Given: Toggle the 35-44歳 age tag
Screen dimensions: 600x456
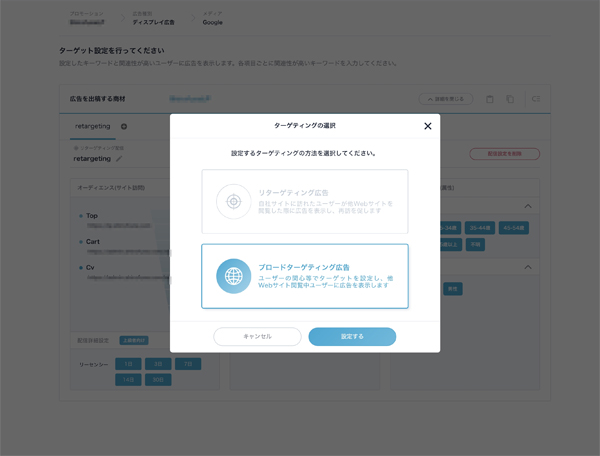Looking at the screenshot, I should (x=479, y=228).
